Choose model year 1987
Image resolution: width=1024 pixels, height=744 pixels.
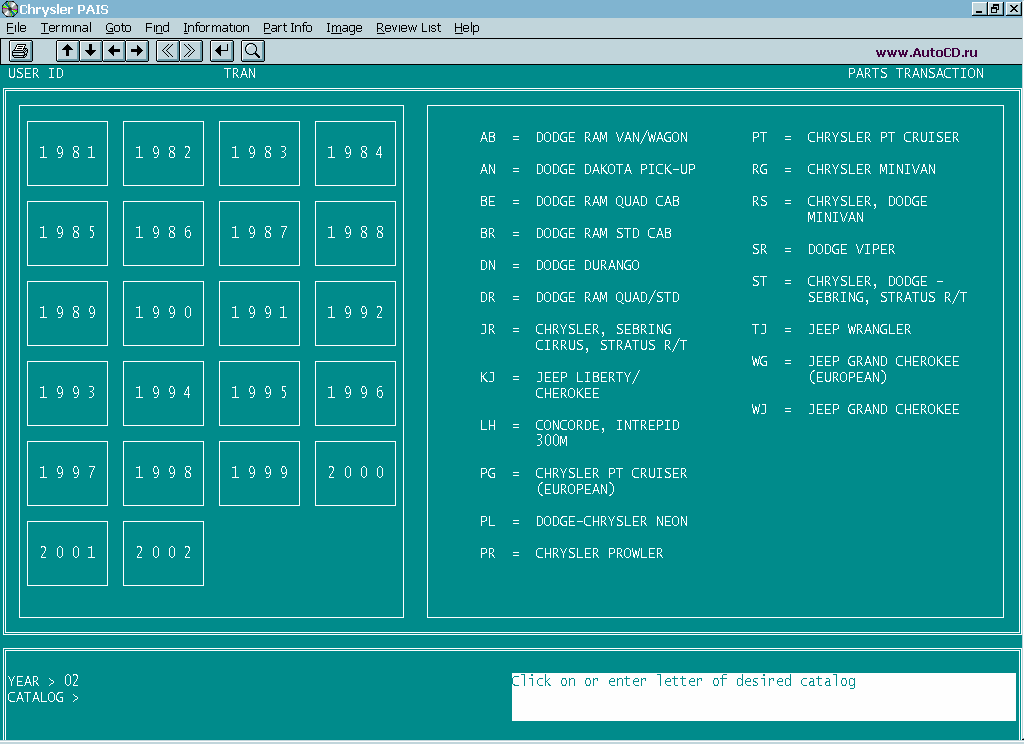[259, 233]
